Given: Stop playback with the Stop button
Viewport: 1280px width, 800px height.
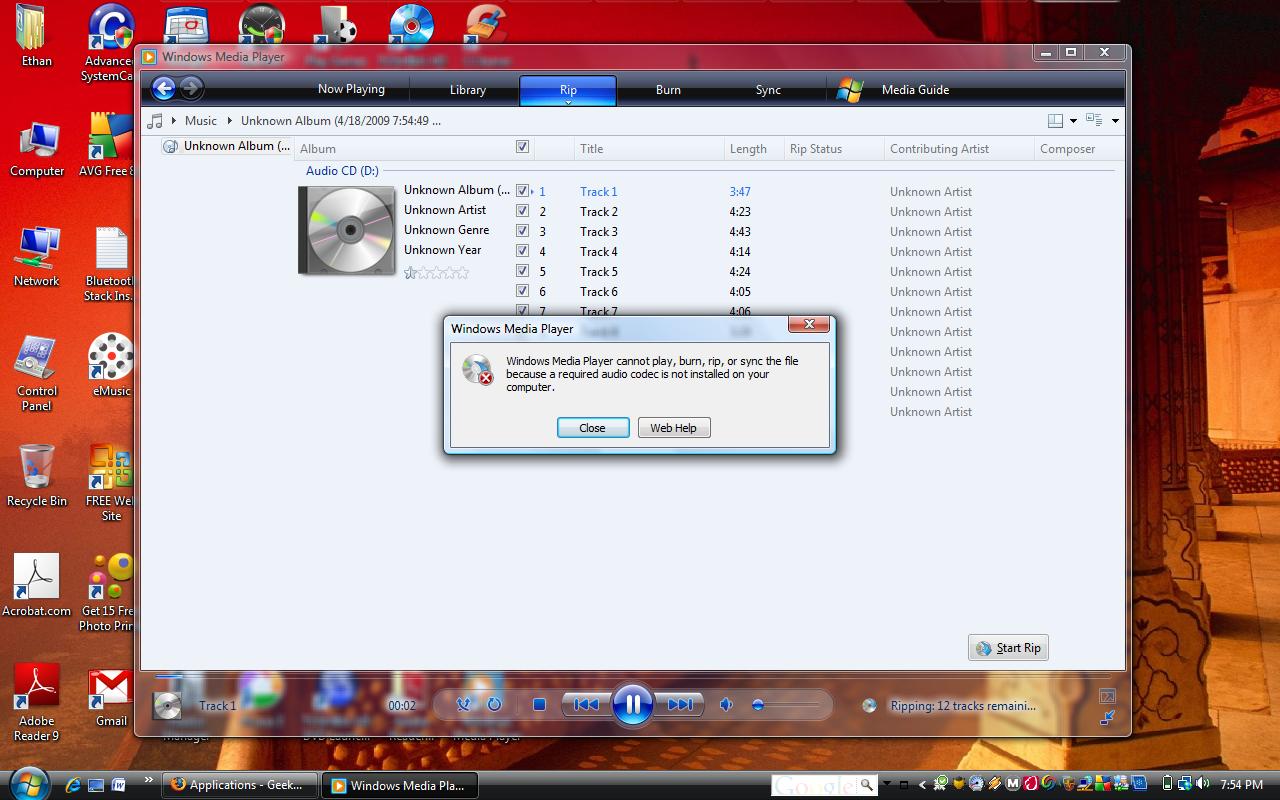Looking at the screenshot, I should pos(539,704).
